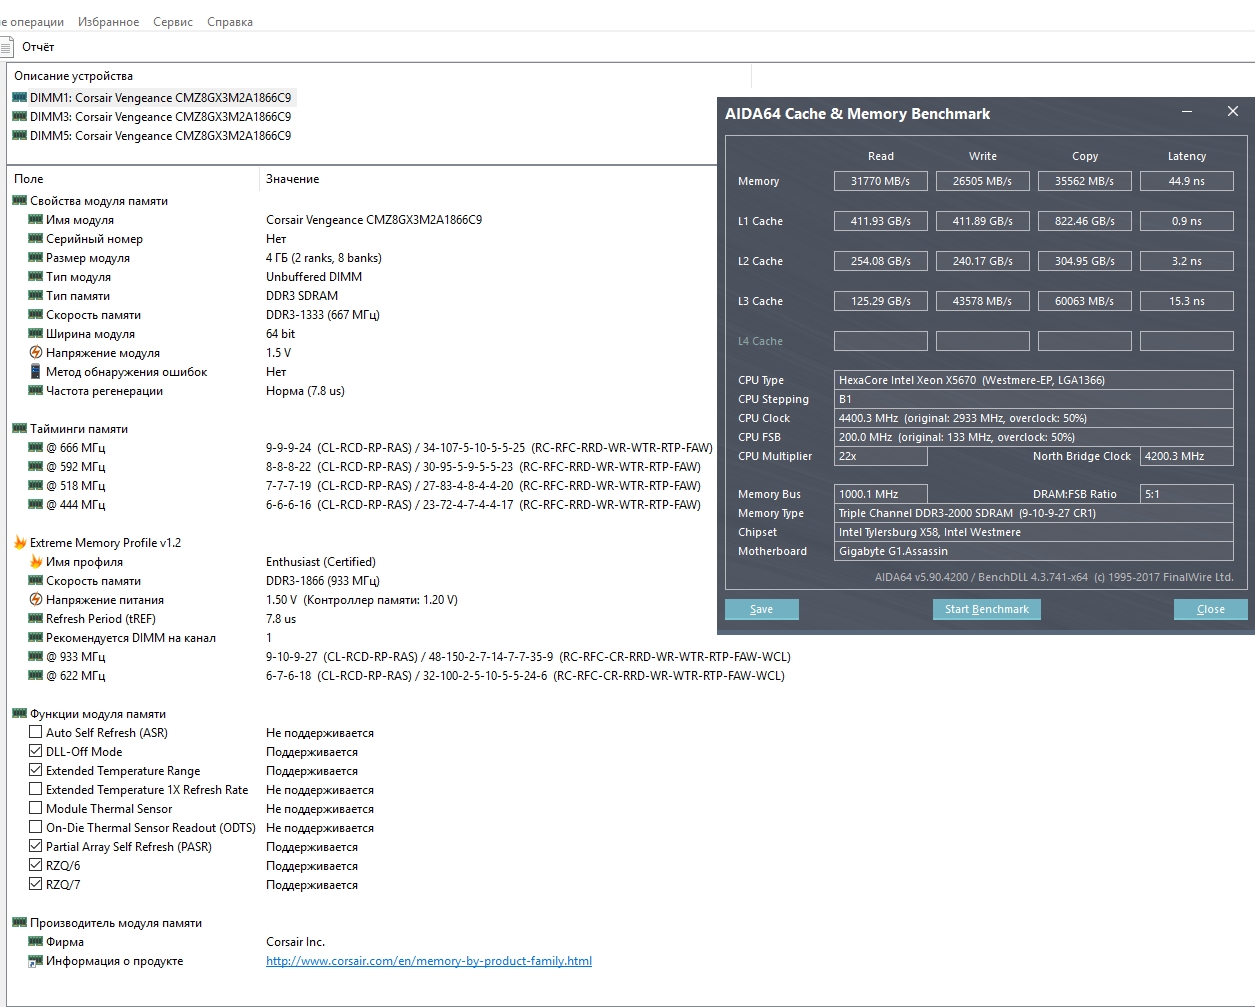Click the DIMM3 memory module icon
Viewport: 1255px width, 1007px height.
coord(19,117)
